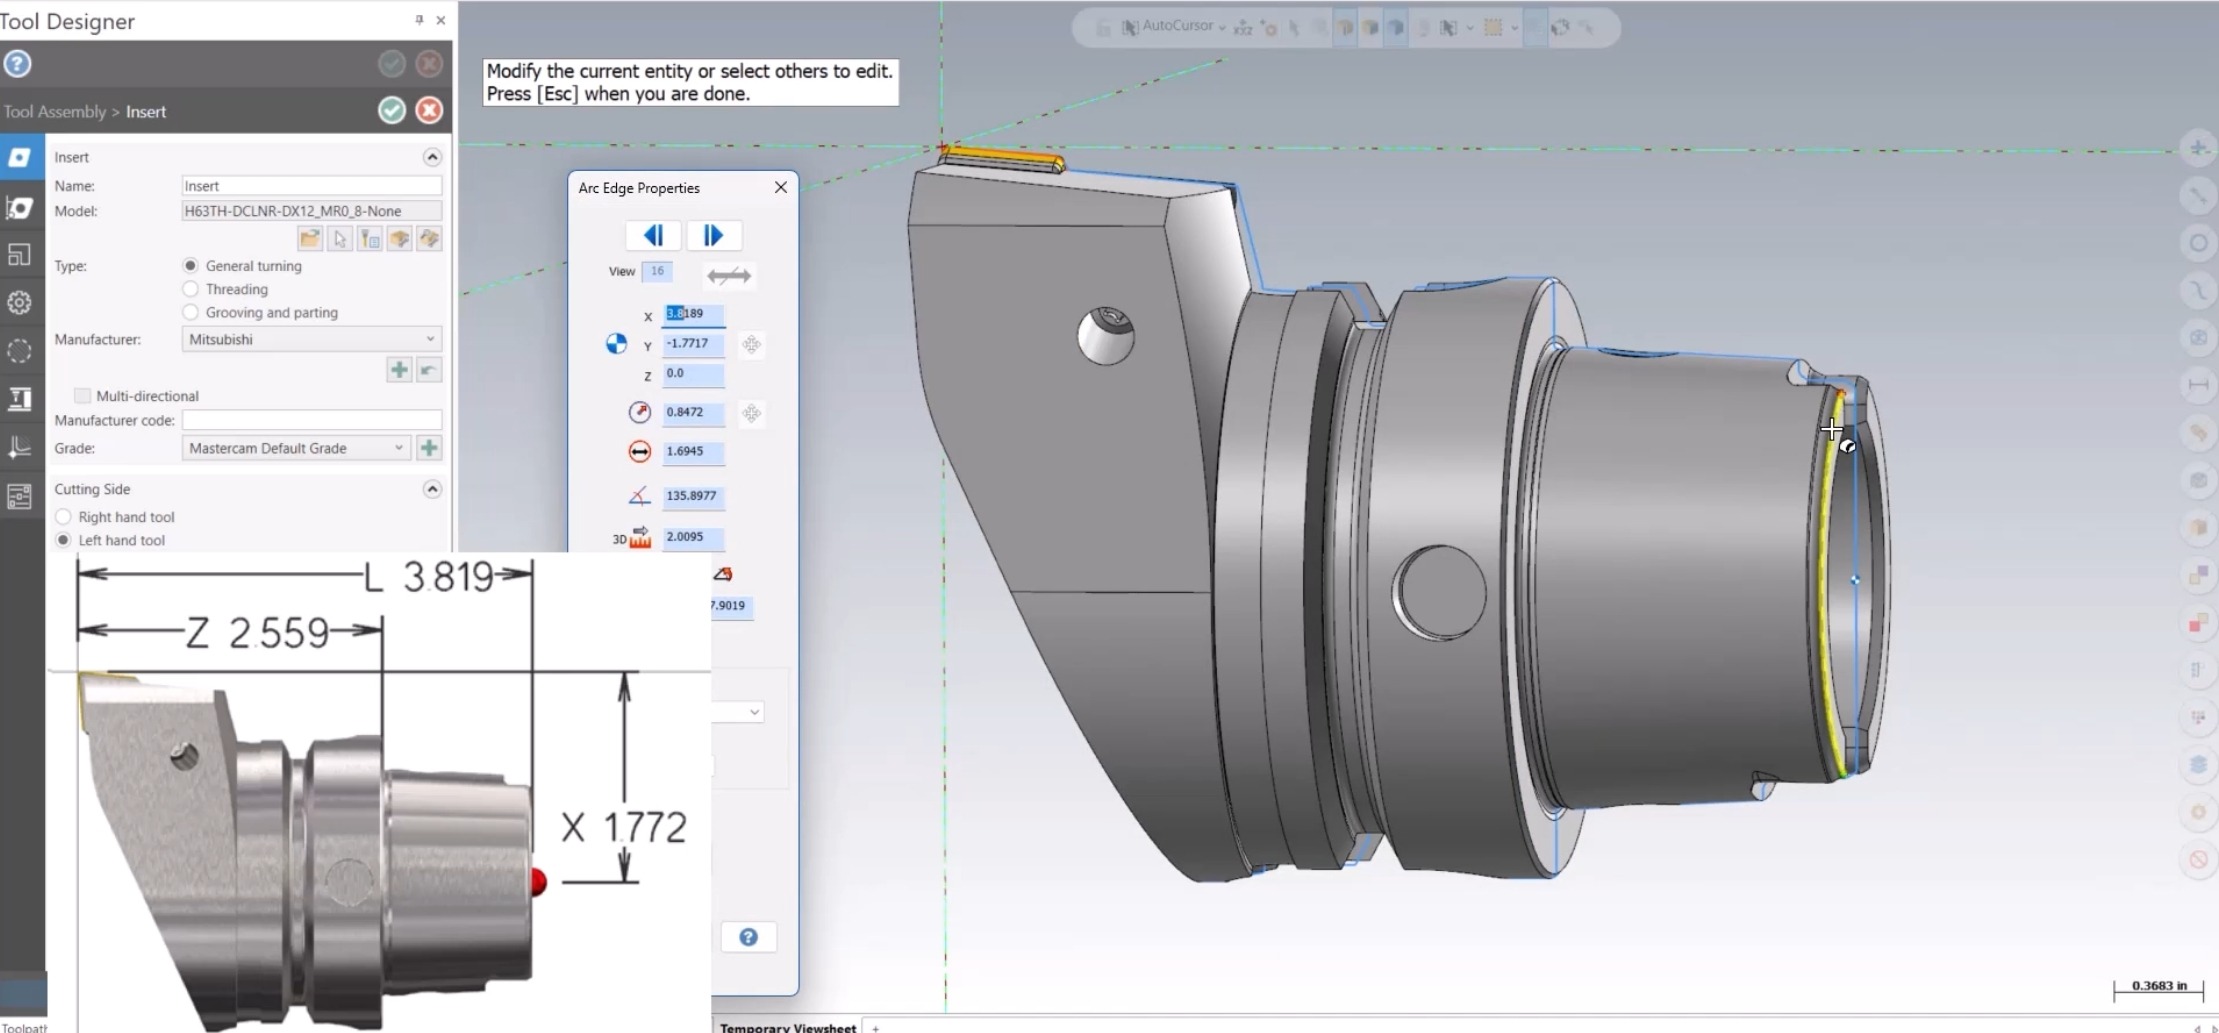Select Right hand tool cutting side

pos(64,517)
